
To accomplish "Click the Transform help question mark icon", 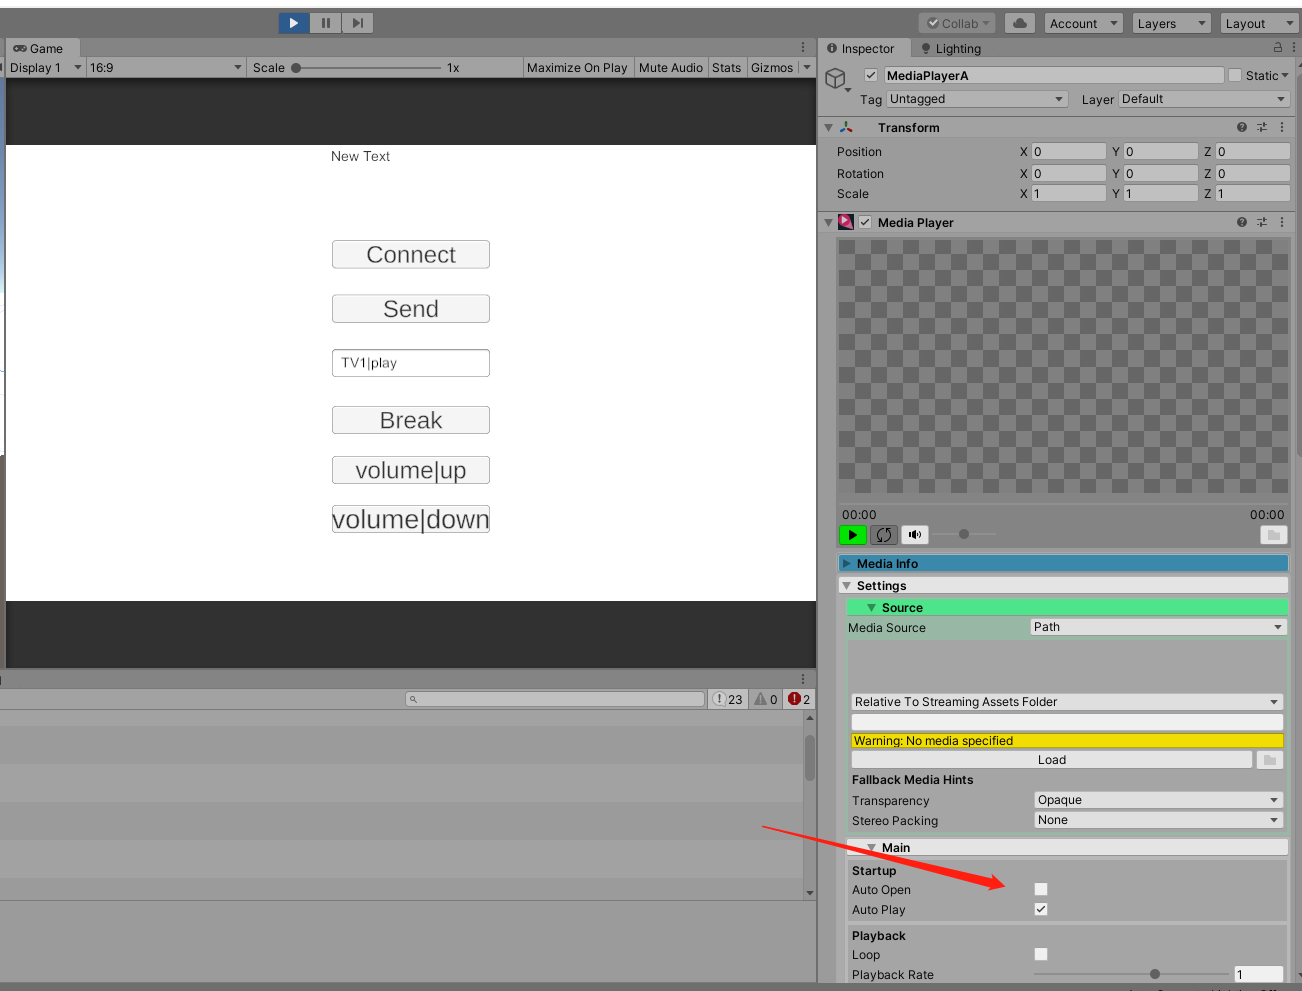I will (1241, 127).
